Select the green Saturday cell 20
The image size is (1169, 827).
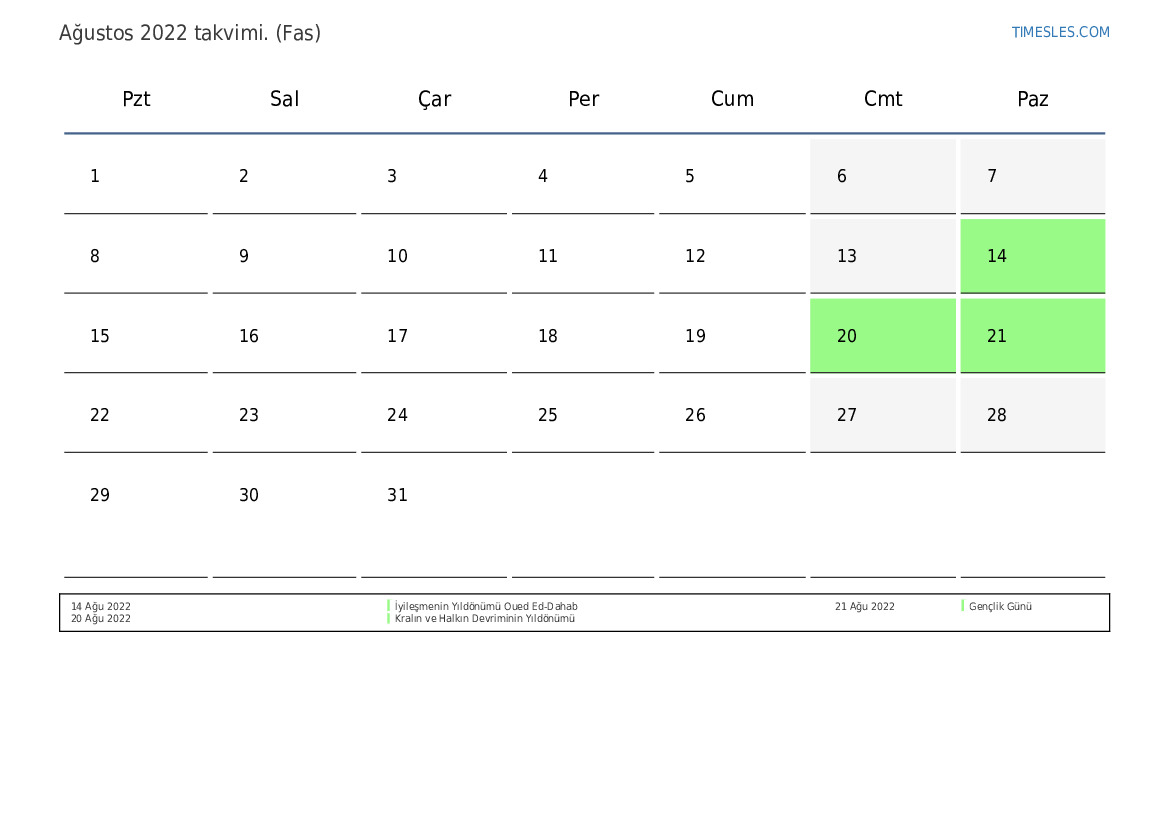click(883, 336)
